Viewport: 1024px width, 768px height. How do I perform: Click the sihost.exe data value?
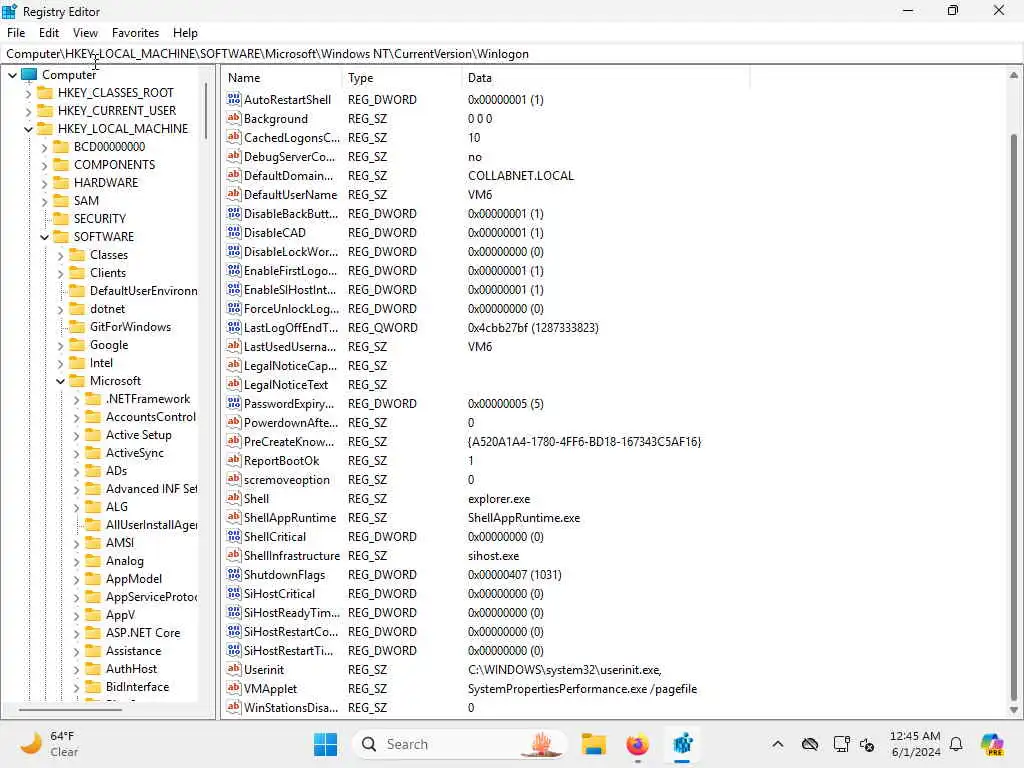coord(493,556)
